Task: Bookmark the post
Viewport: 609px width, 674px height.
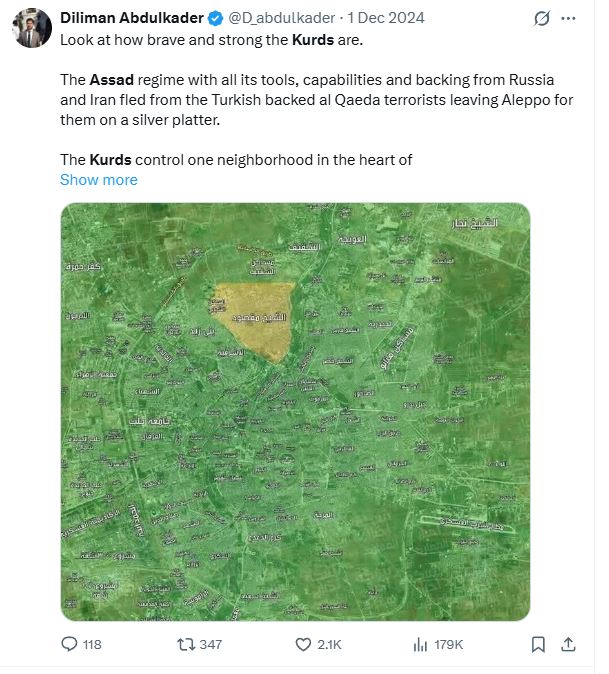Action: (x=538, y=644)
